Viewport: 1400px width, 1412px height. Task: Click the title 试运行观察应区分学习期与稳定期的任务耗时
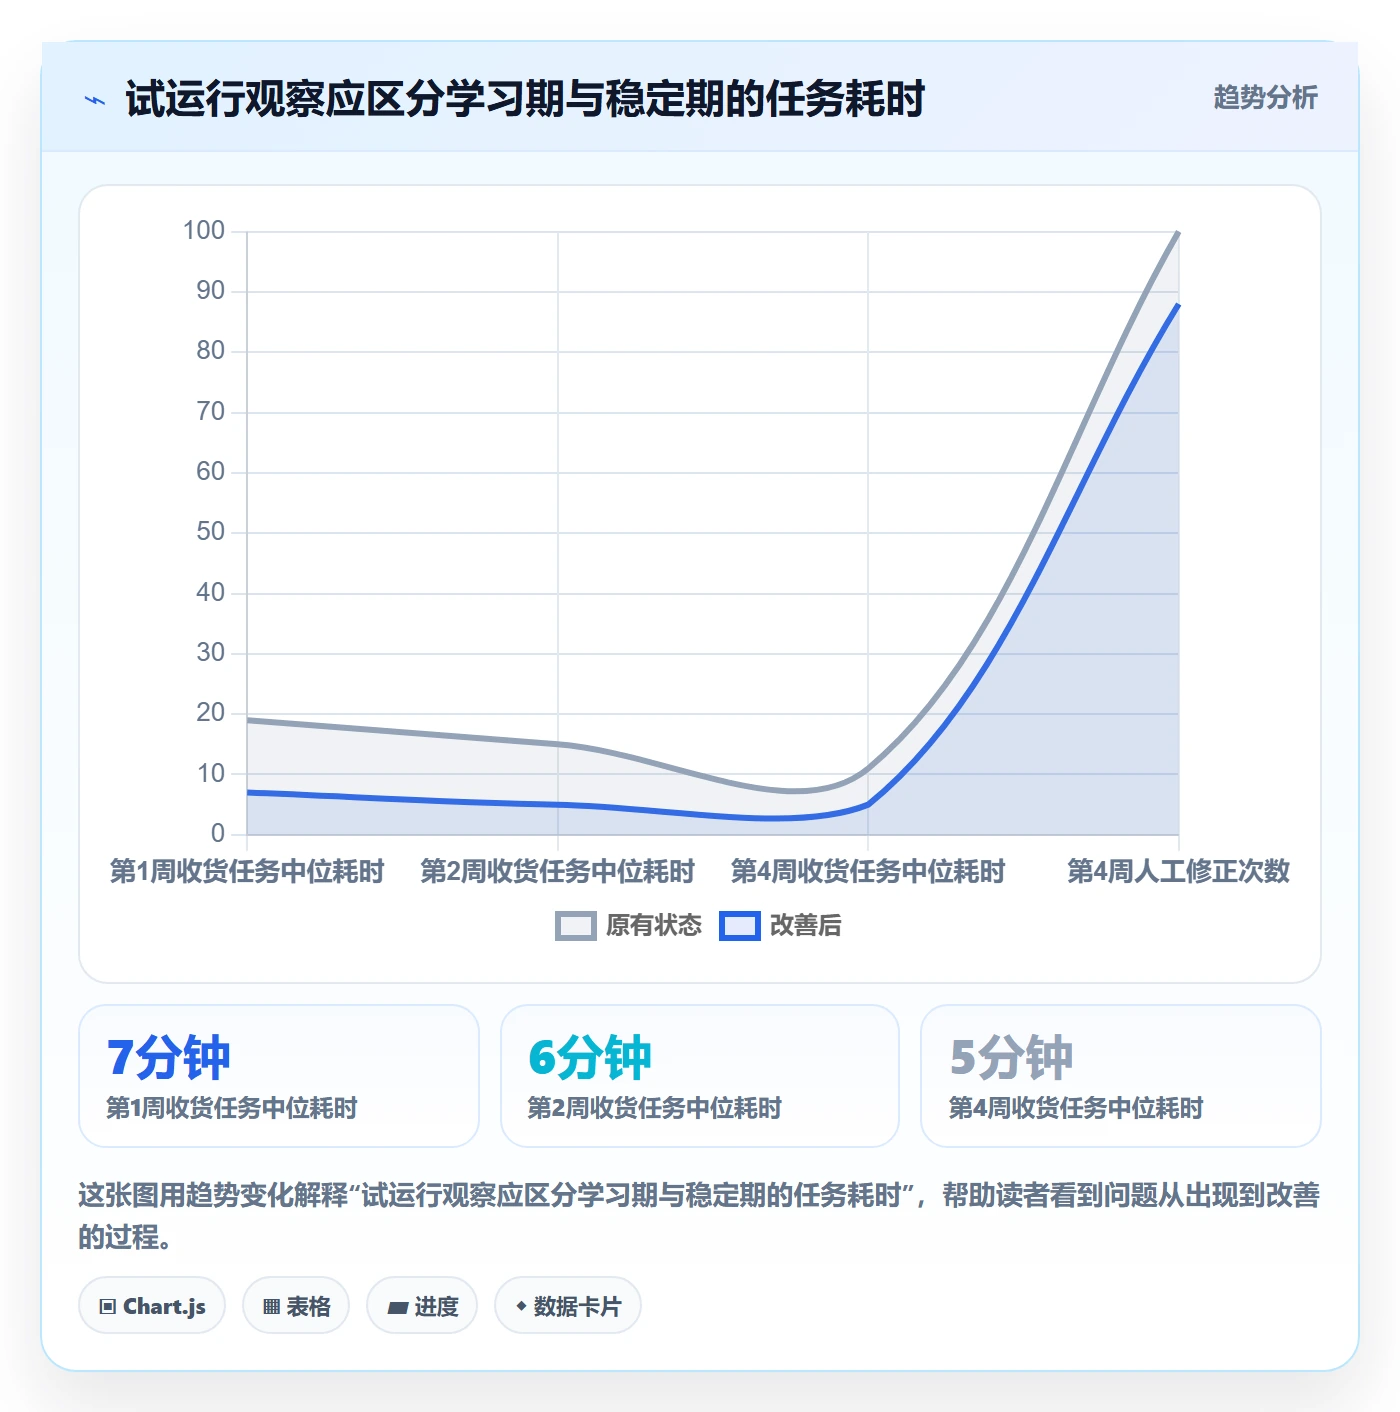525,99
